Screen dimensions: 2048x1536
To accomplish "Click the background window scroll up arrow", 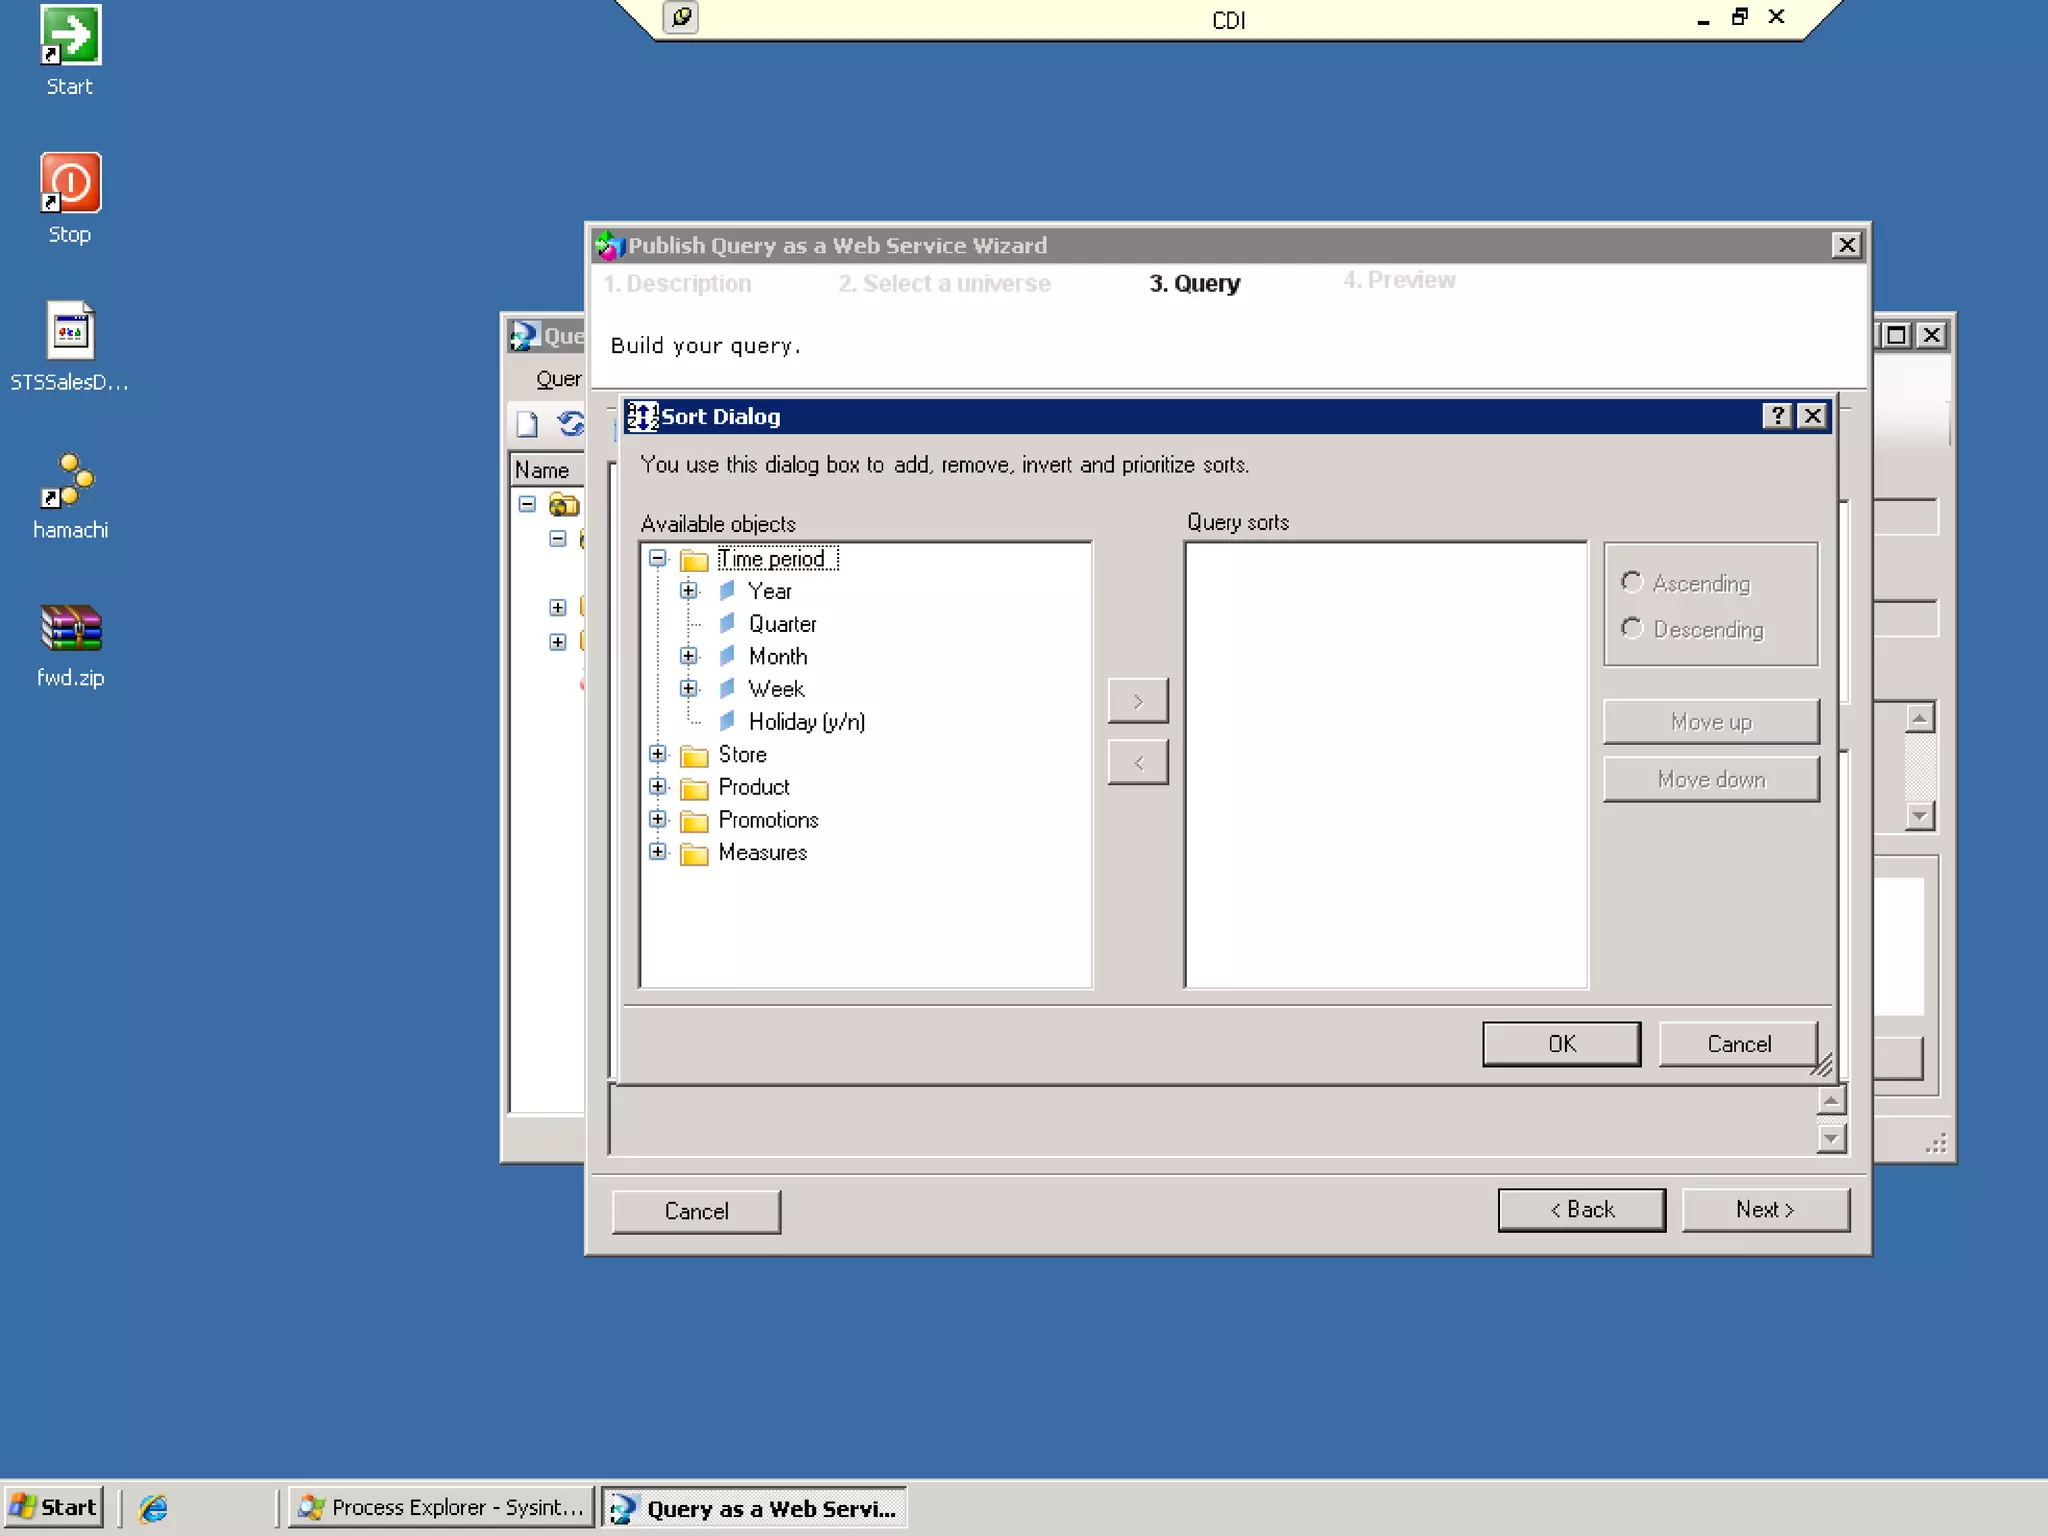I will click(x=1919, y=717).
